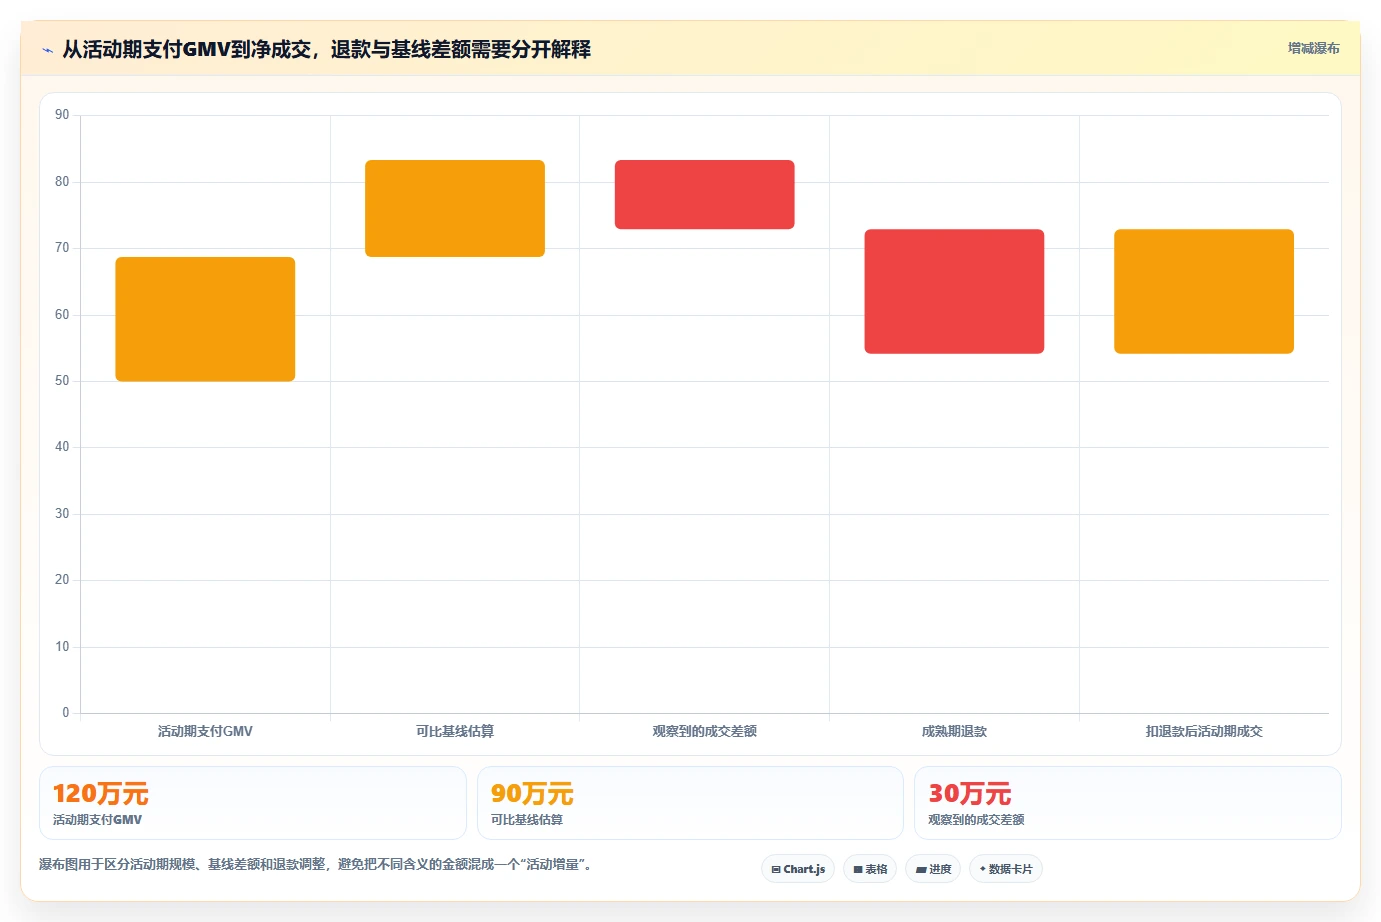This screenshot has width=1381, height=922.
Task: Click the orange 活动期支付GMV waterfall bar
Action: tap(205, 319)
